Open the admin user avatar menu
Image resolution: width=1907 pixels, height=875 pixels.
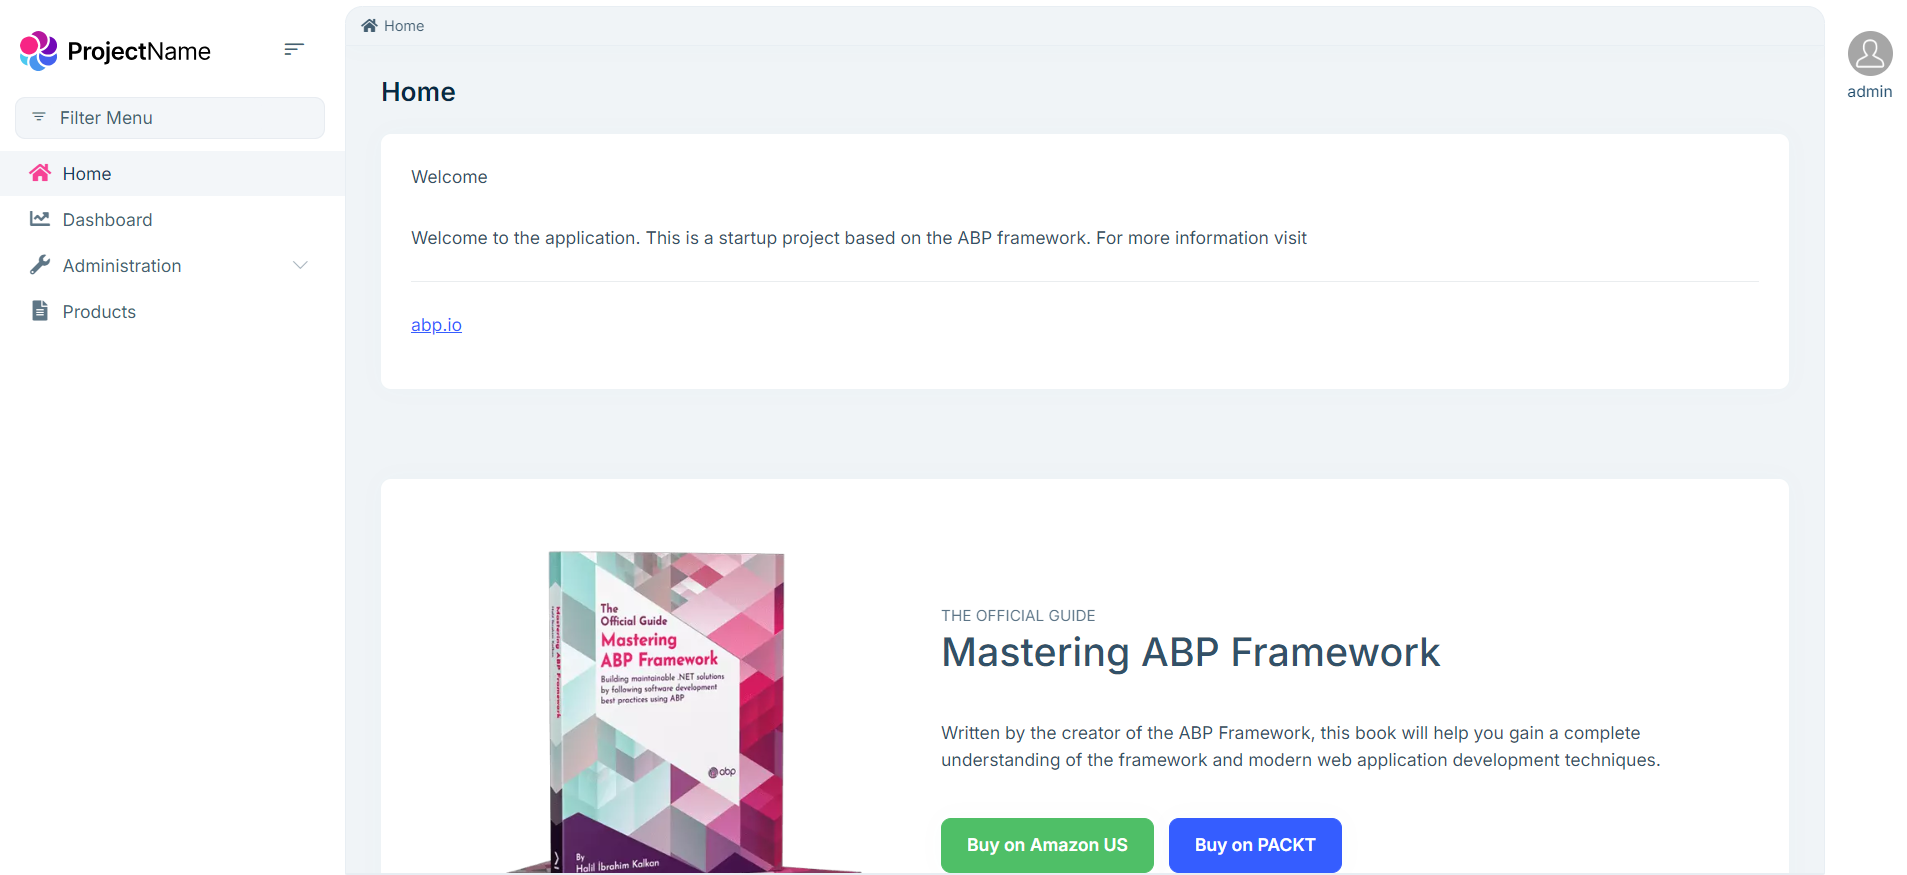[x=1869, y=53]
